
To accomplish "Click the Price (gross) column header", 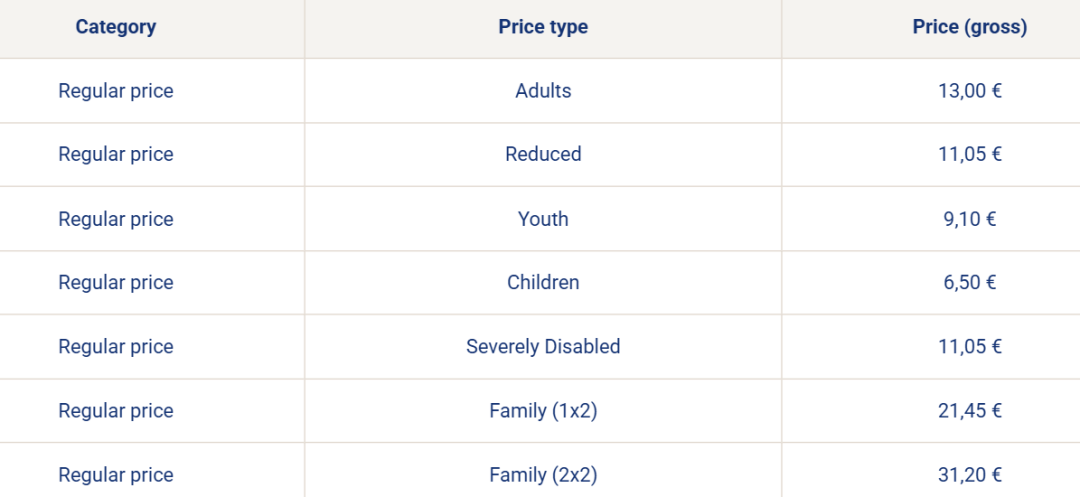I will [969, 27].
